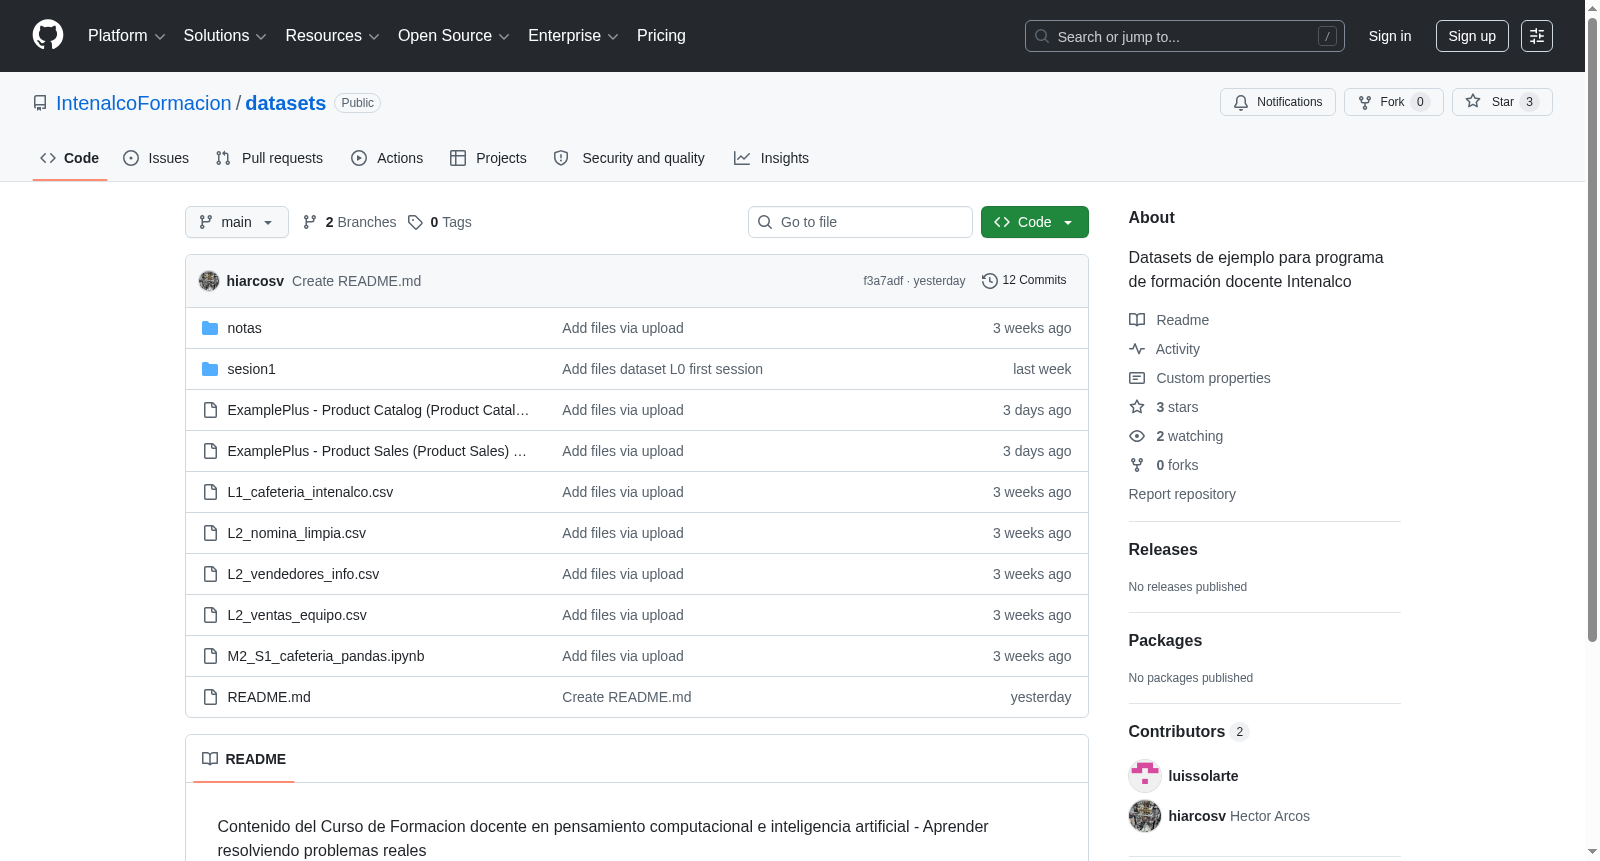Image resolution: width=1600 pixels, height=861 pixels.
Task: Click file icon for README.md row
Action: (x=210, y=697)
